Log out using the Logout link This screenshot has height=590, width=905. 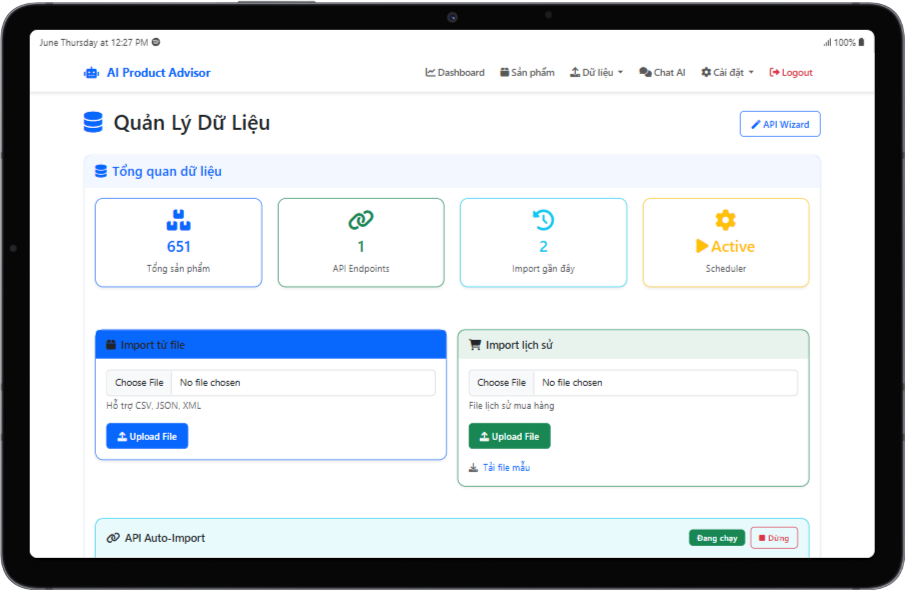pos(791,73)
